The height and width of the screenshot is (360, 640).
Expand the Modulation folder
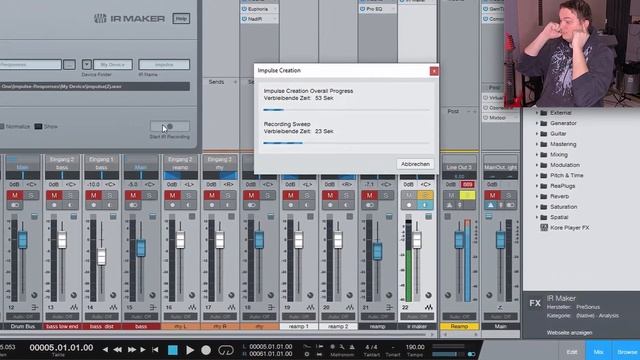pyautogui.click(x=537, y=165)
